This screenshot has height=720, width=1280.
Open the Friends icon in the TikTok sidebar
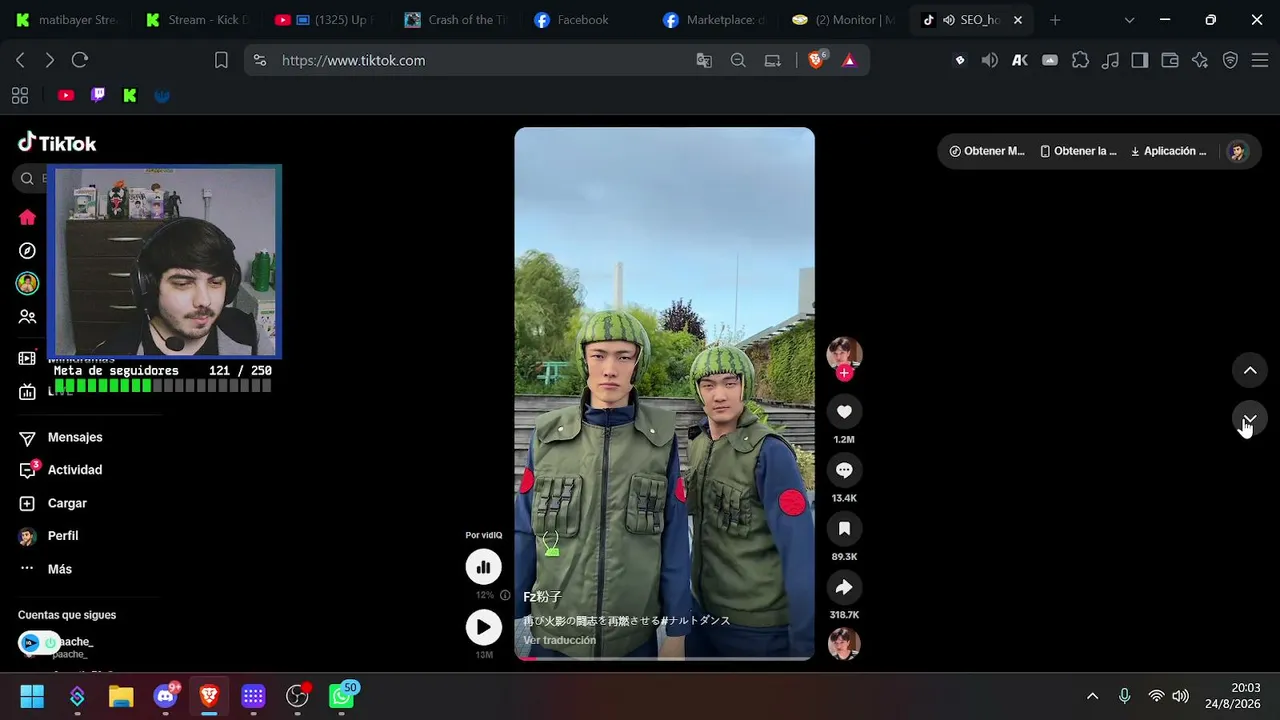click(27, 316)
